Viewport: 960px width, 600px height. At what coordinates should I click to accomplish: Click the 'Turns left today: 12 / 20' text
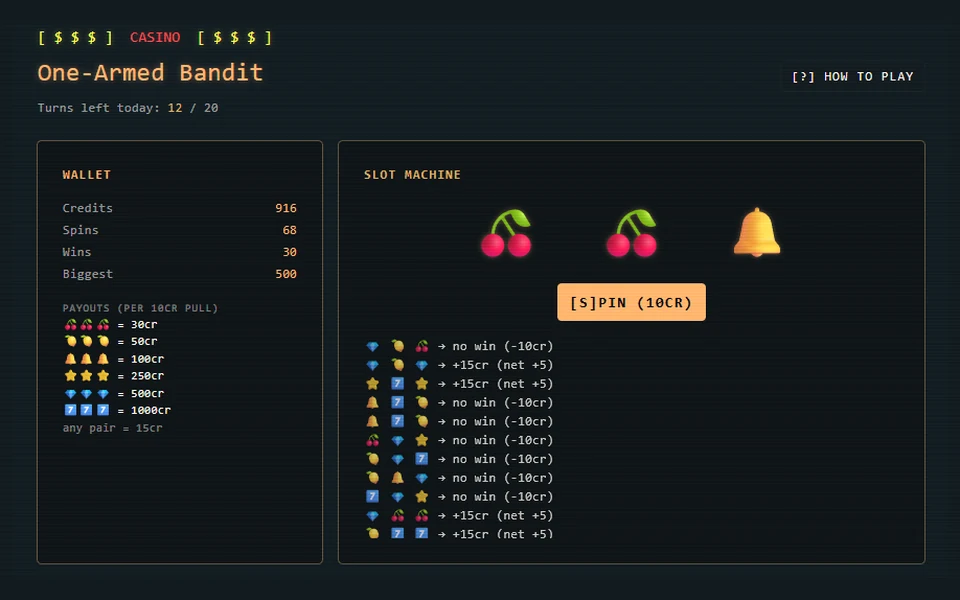click(x=128, y=108)
